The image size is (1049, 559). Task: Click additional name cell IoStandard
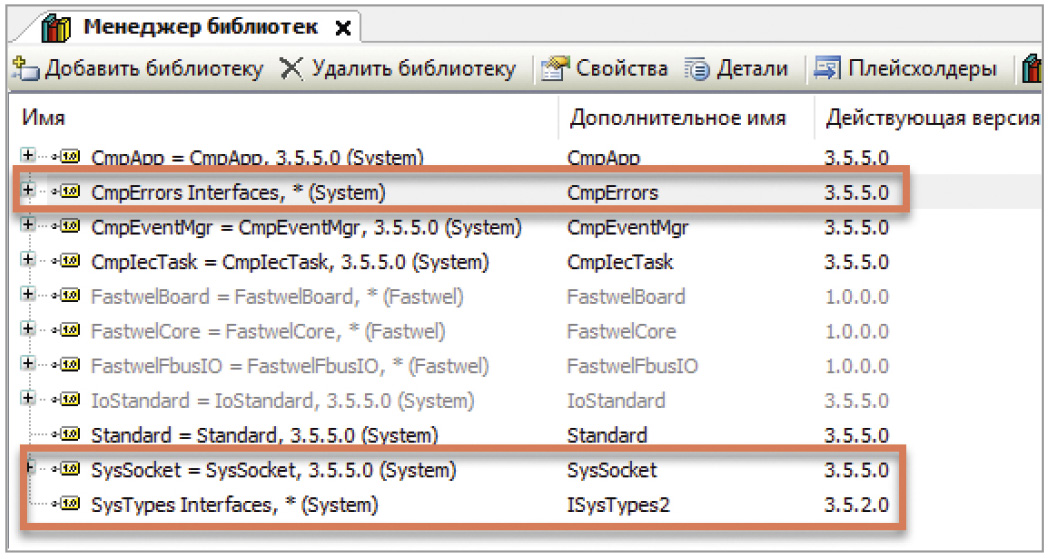616,401
